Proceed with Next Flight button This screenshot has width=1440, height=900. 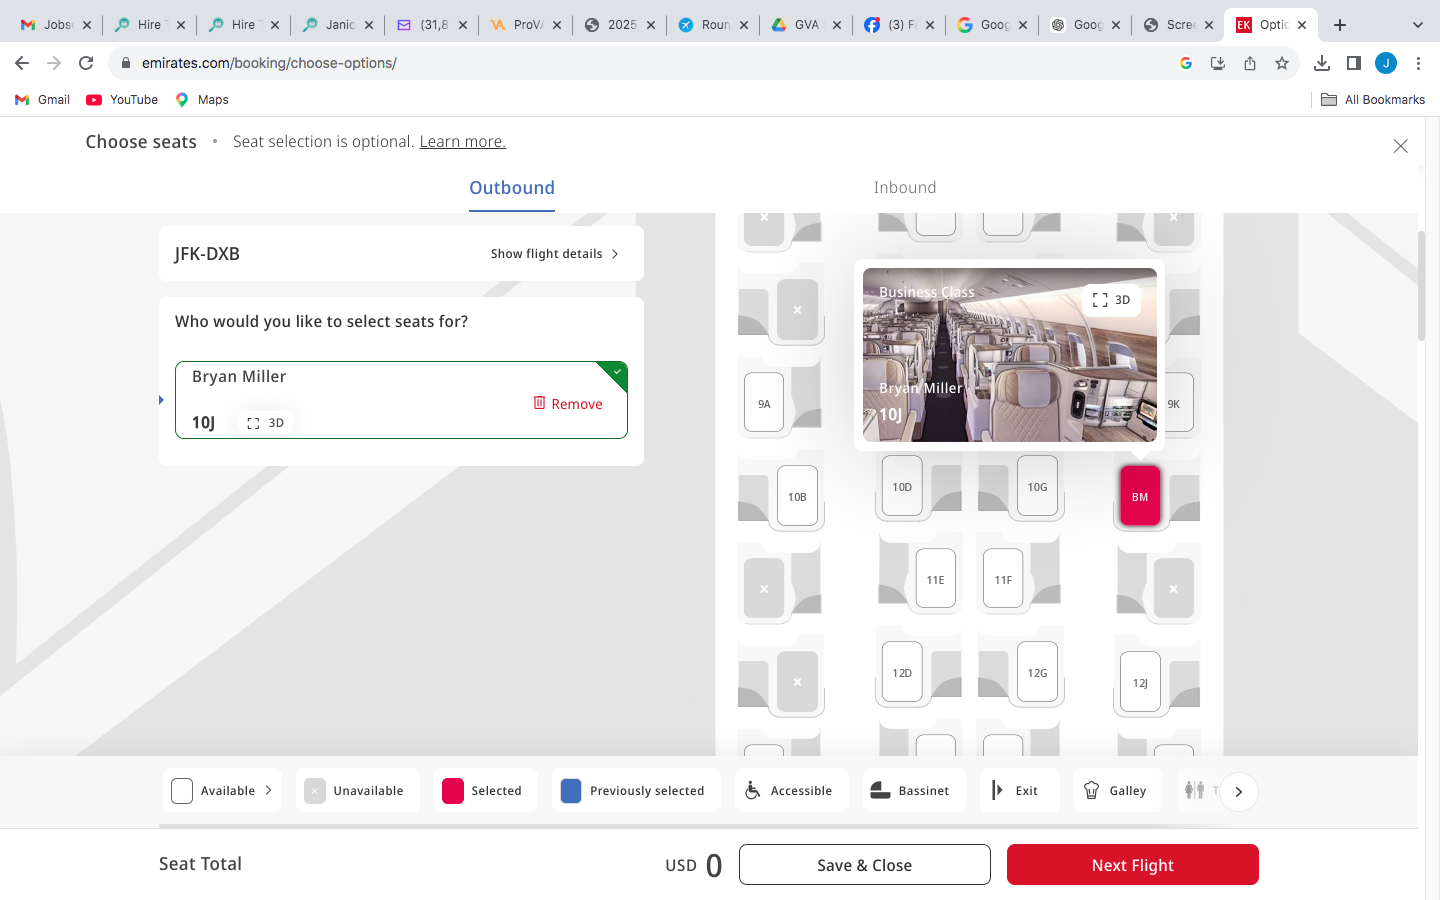point(1133,865)
